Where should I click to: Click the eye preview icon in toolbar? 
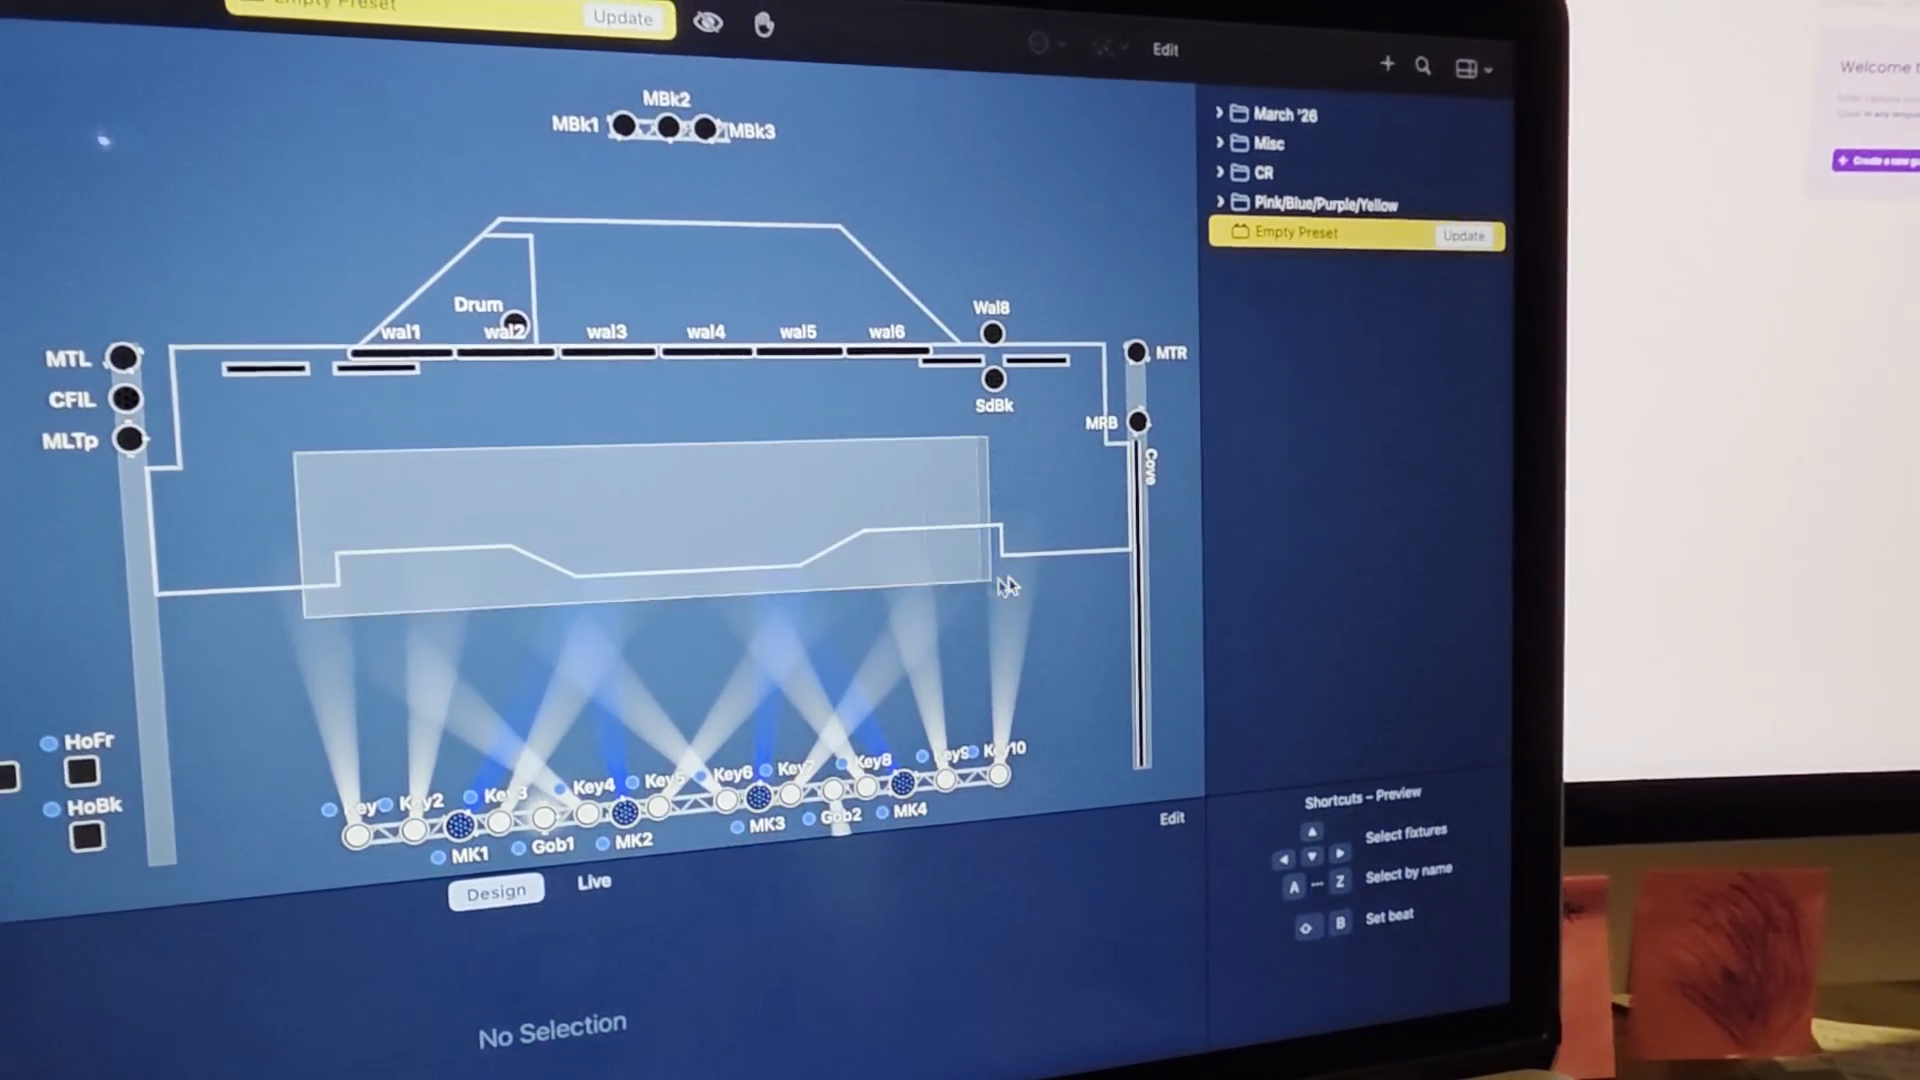708,22
